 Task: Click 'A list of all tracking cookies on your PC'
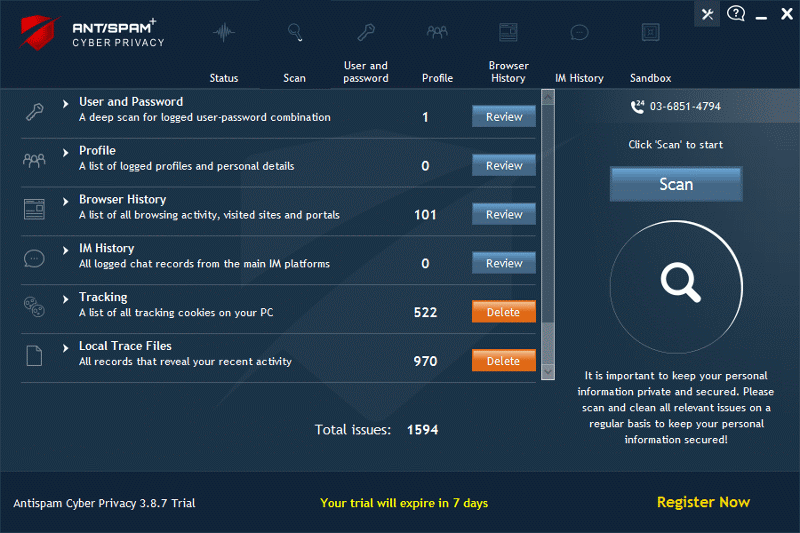click(176, 313)
